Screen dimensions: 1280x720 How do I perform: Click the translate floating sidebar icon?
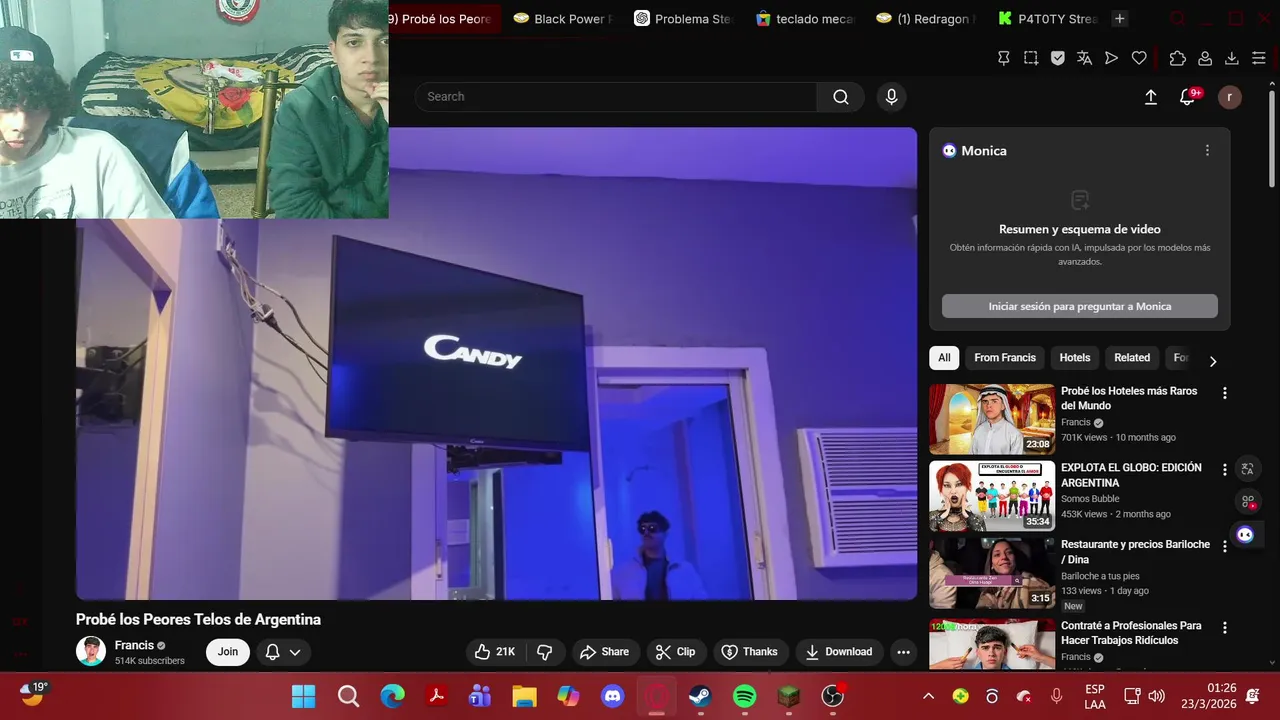click(x=1247, y=469)
